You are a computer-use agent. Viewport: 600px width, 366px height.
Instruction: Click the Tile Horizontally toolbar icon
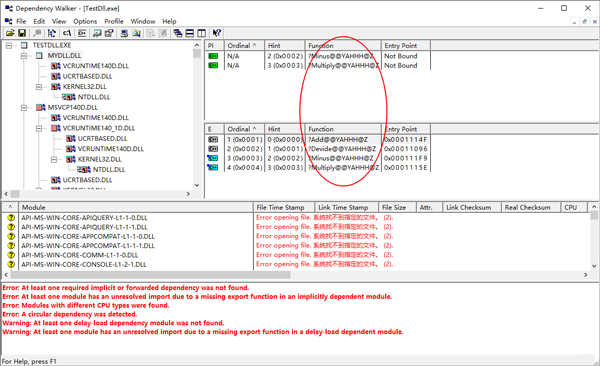(189, 33)
